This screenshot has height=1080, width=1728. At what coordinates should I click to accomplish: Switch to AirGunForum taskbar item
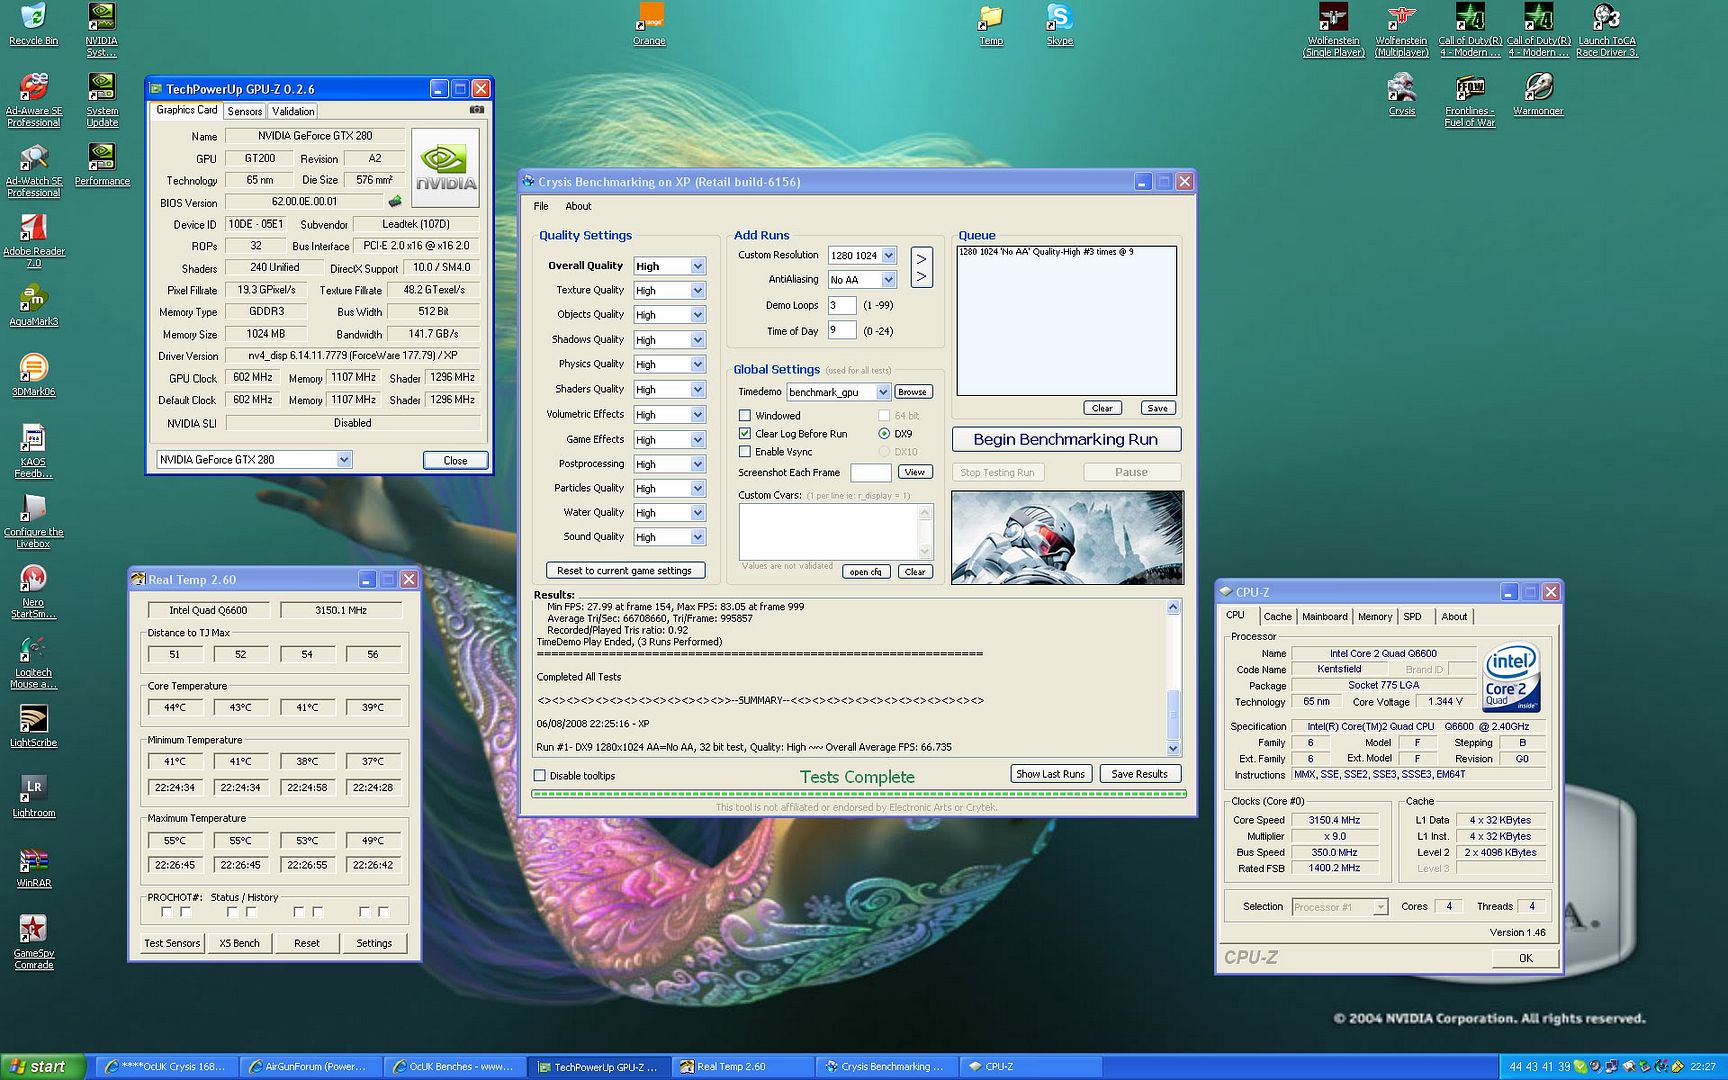point(309,1066)
